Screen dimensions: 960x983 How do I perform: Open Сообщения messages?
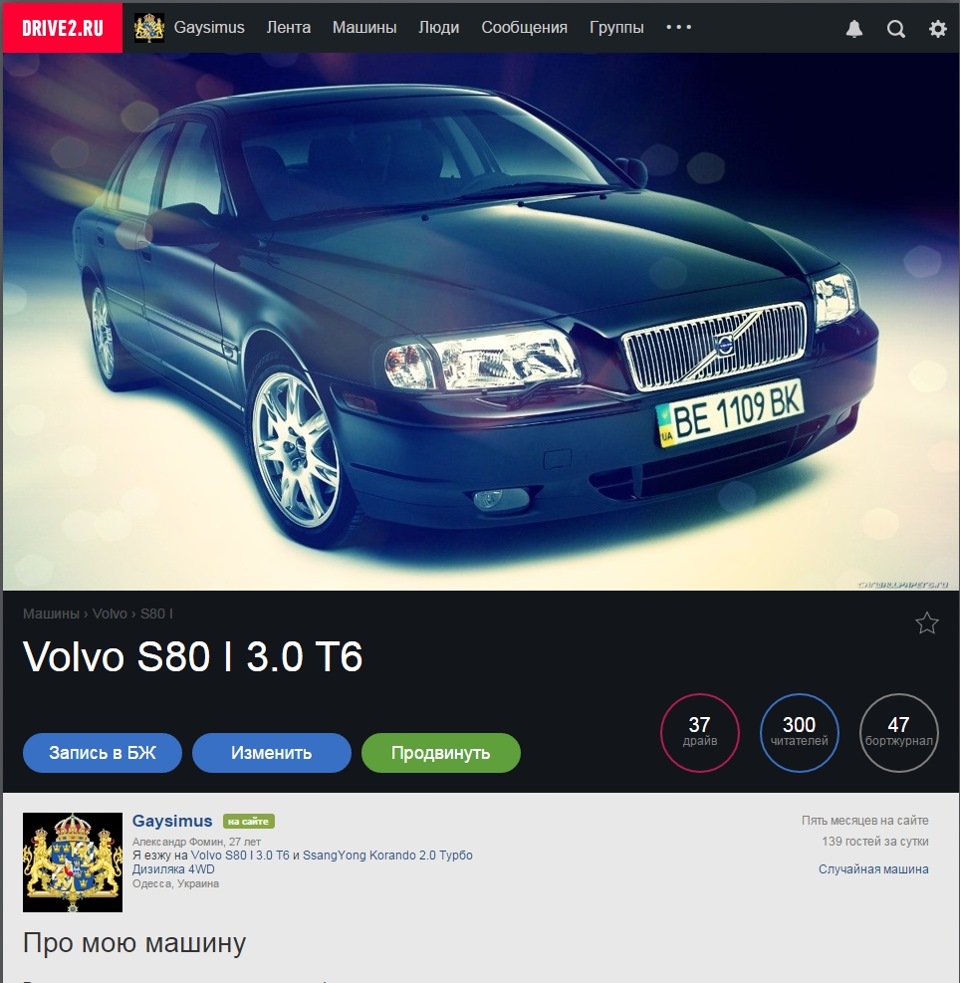[x=524, y=28]
